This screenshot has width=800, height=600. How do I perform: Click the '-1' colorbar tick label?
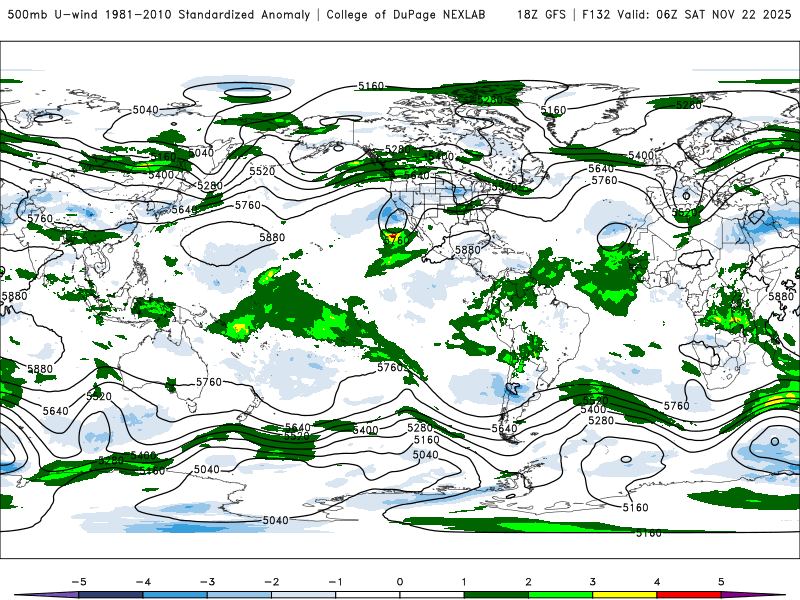tap(335, 582)
